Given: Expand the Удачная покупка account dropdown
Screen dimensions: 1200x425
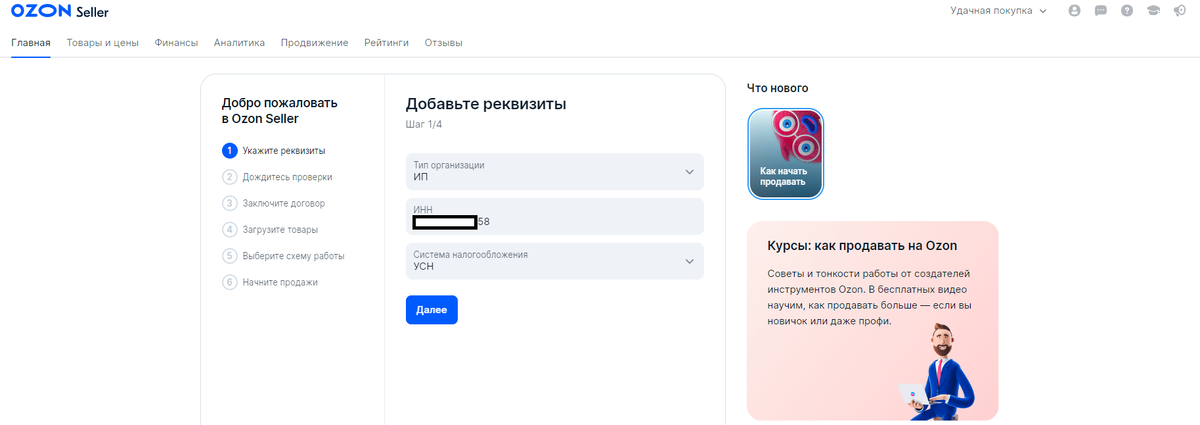Looking at the screenshot, I should pyautogui.click(x=998, y=11).
